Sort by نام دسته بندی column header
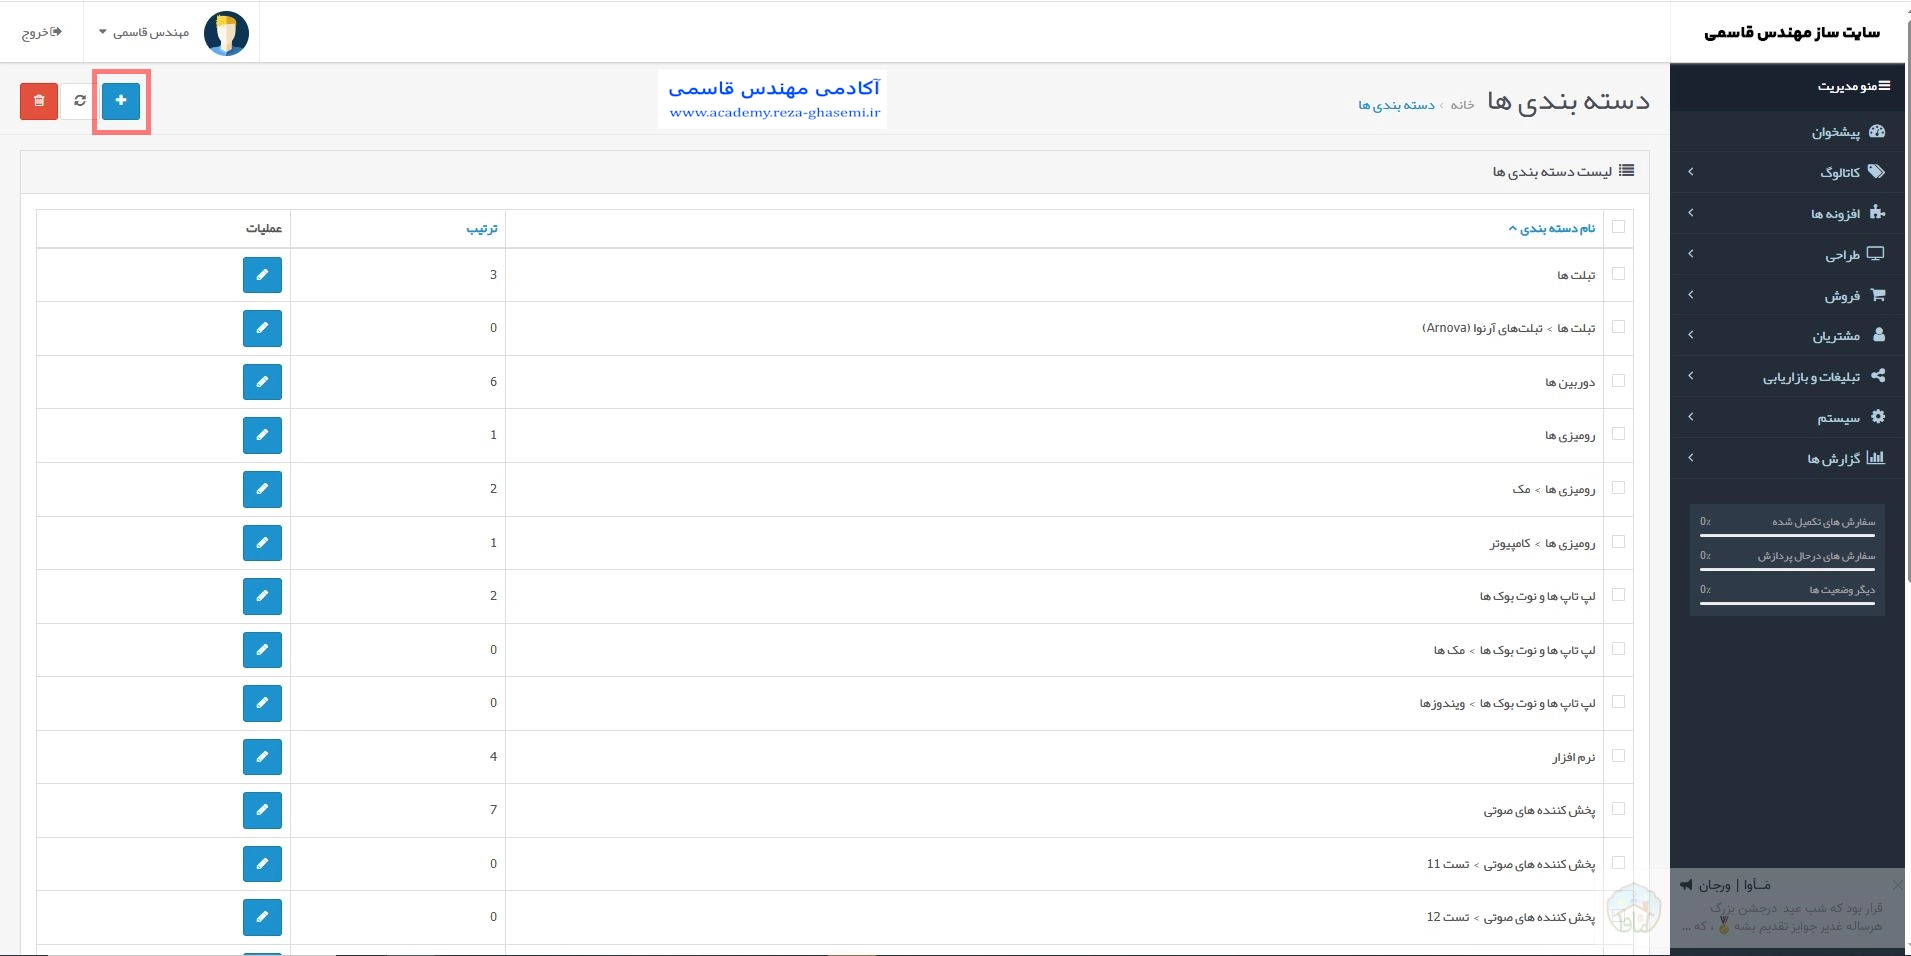This screenshot has width=1911, height=956. pyautogui.click(x=1552, y=229)
